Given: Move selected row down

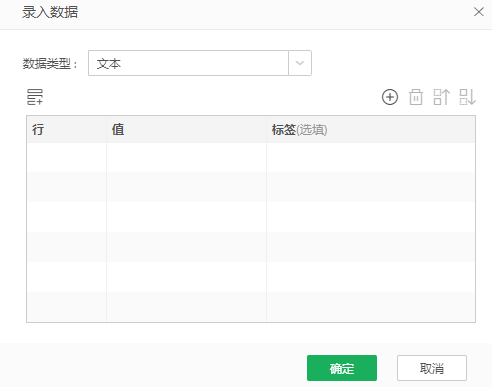Looking at the screenshot, I should pyautogui.click(x=468, y=97).
